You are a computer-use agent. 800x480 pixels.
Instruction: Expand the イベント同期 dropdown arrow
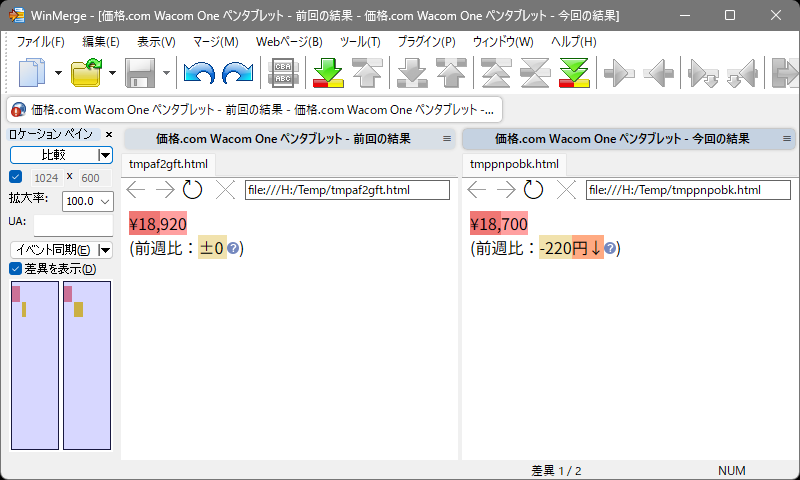(105, 250)
